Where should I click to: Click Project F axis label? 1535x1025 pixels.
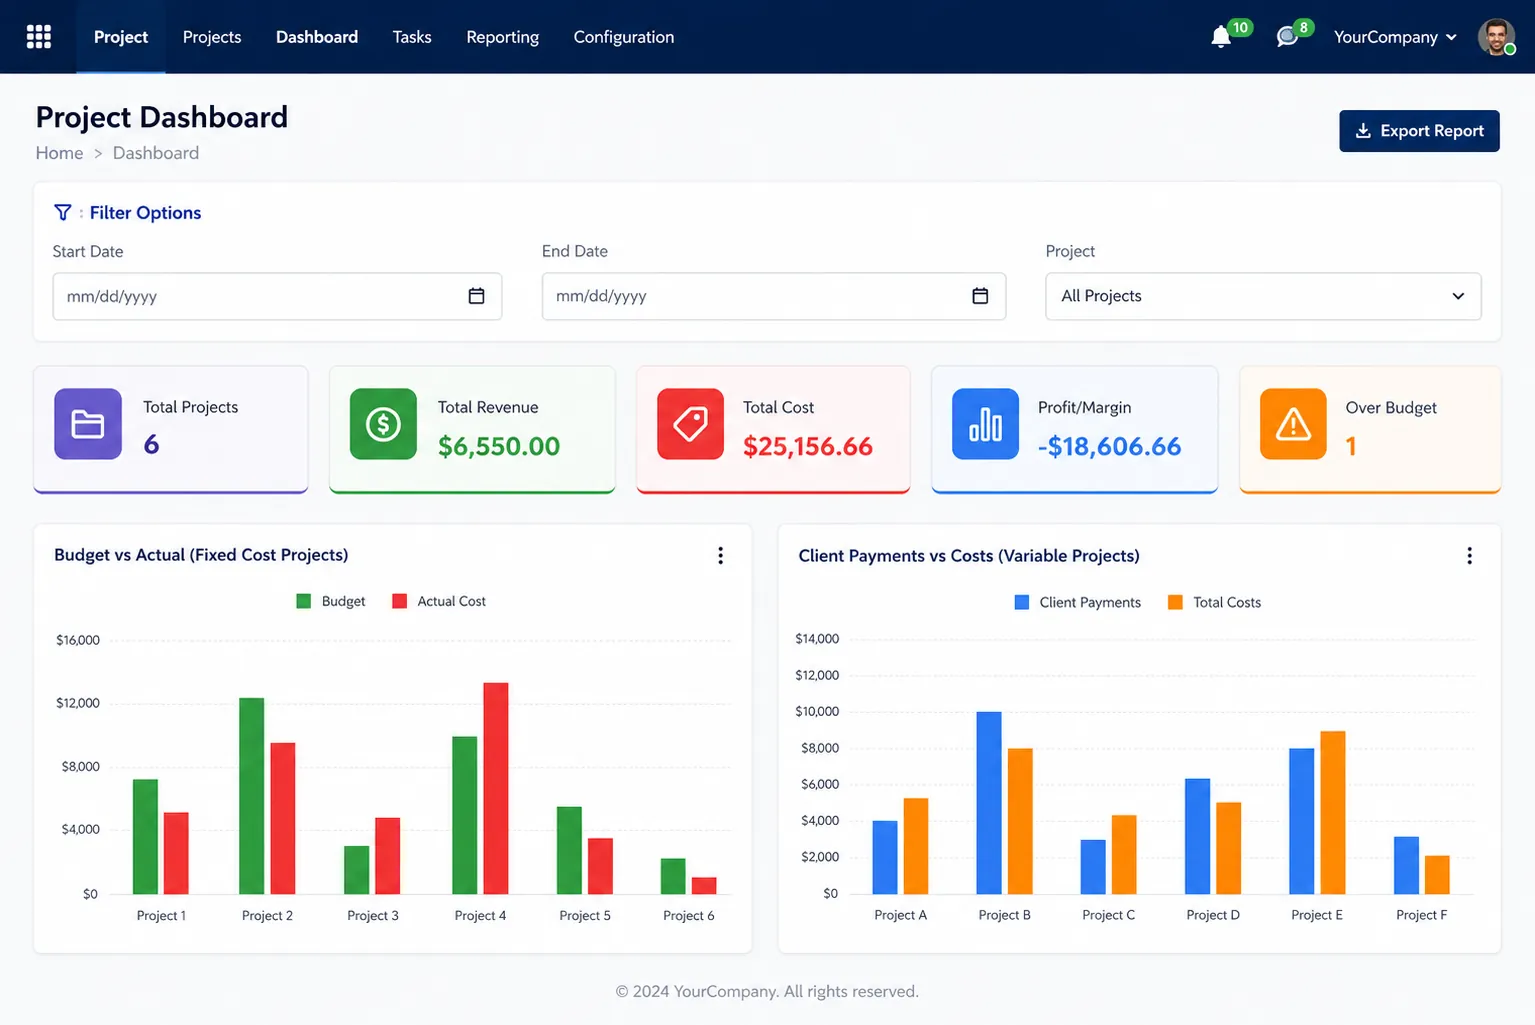click(x=1422, y=915)
